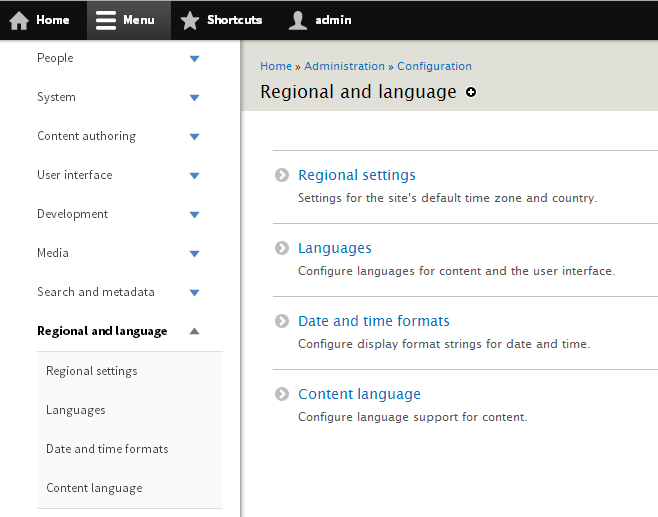Follow the Administration breadcrumb link
Screen dimensions: 658x517
pyautogui.click(x=345, y=66)
